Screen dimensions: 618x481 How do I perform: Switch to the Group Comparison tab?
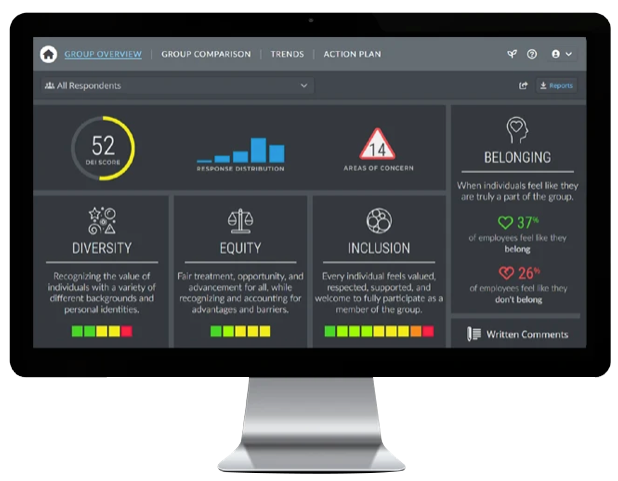pyautogui.click(x=206, y=54)
